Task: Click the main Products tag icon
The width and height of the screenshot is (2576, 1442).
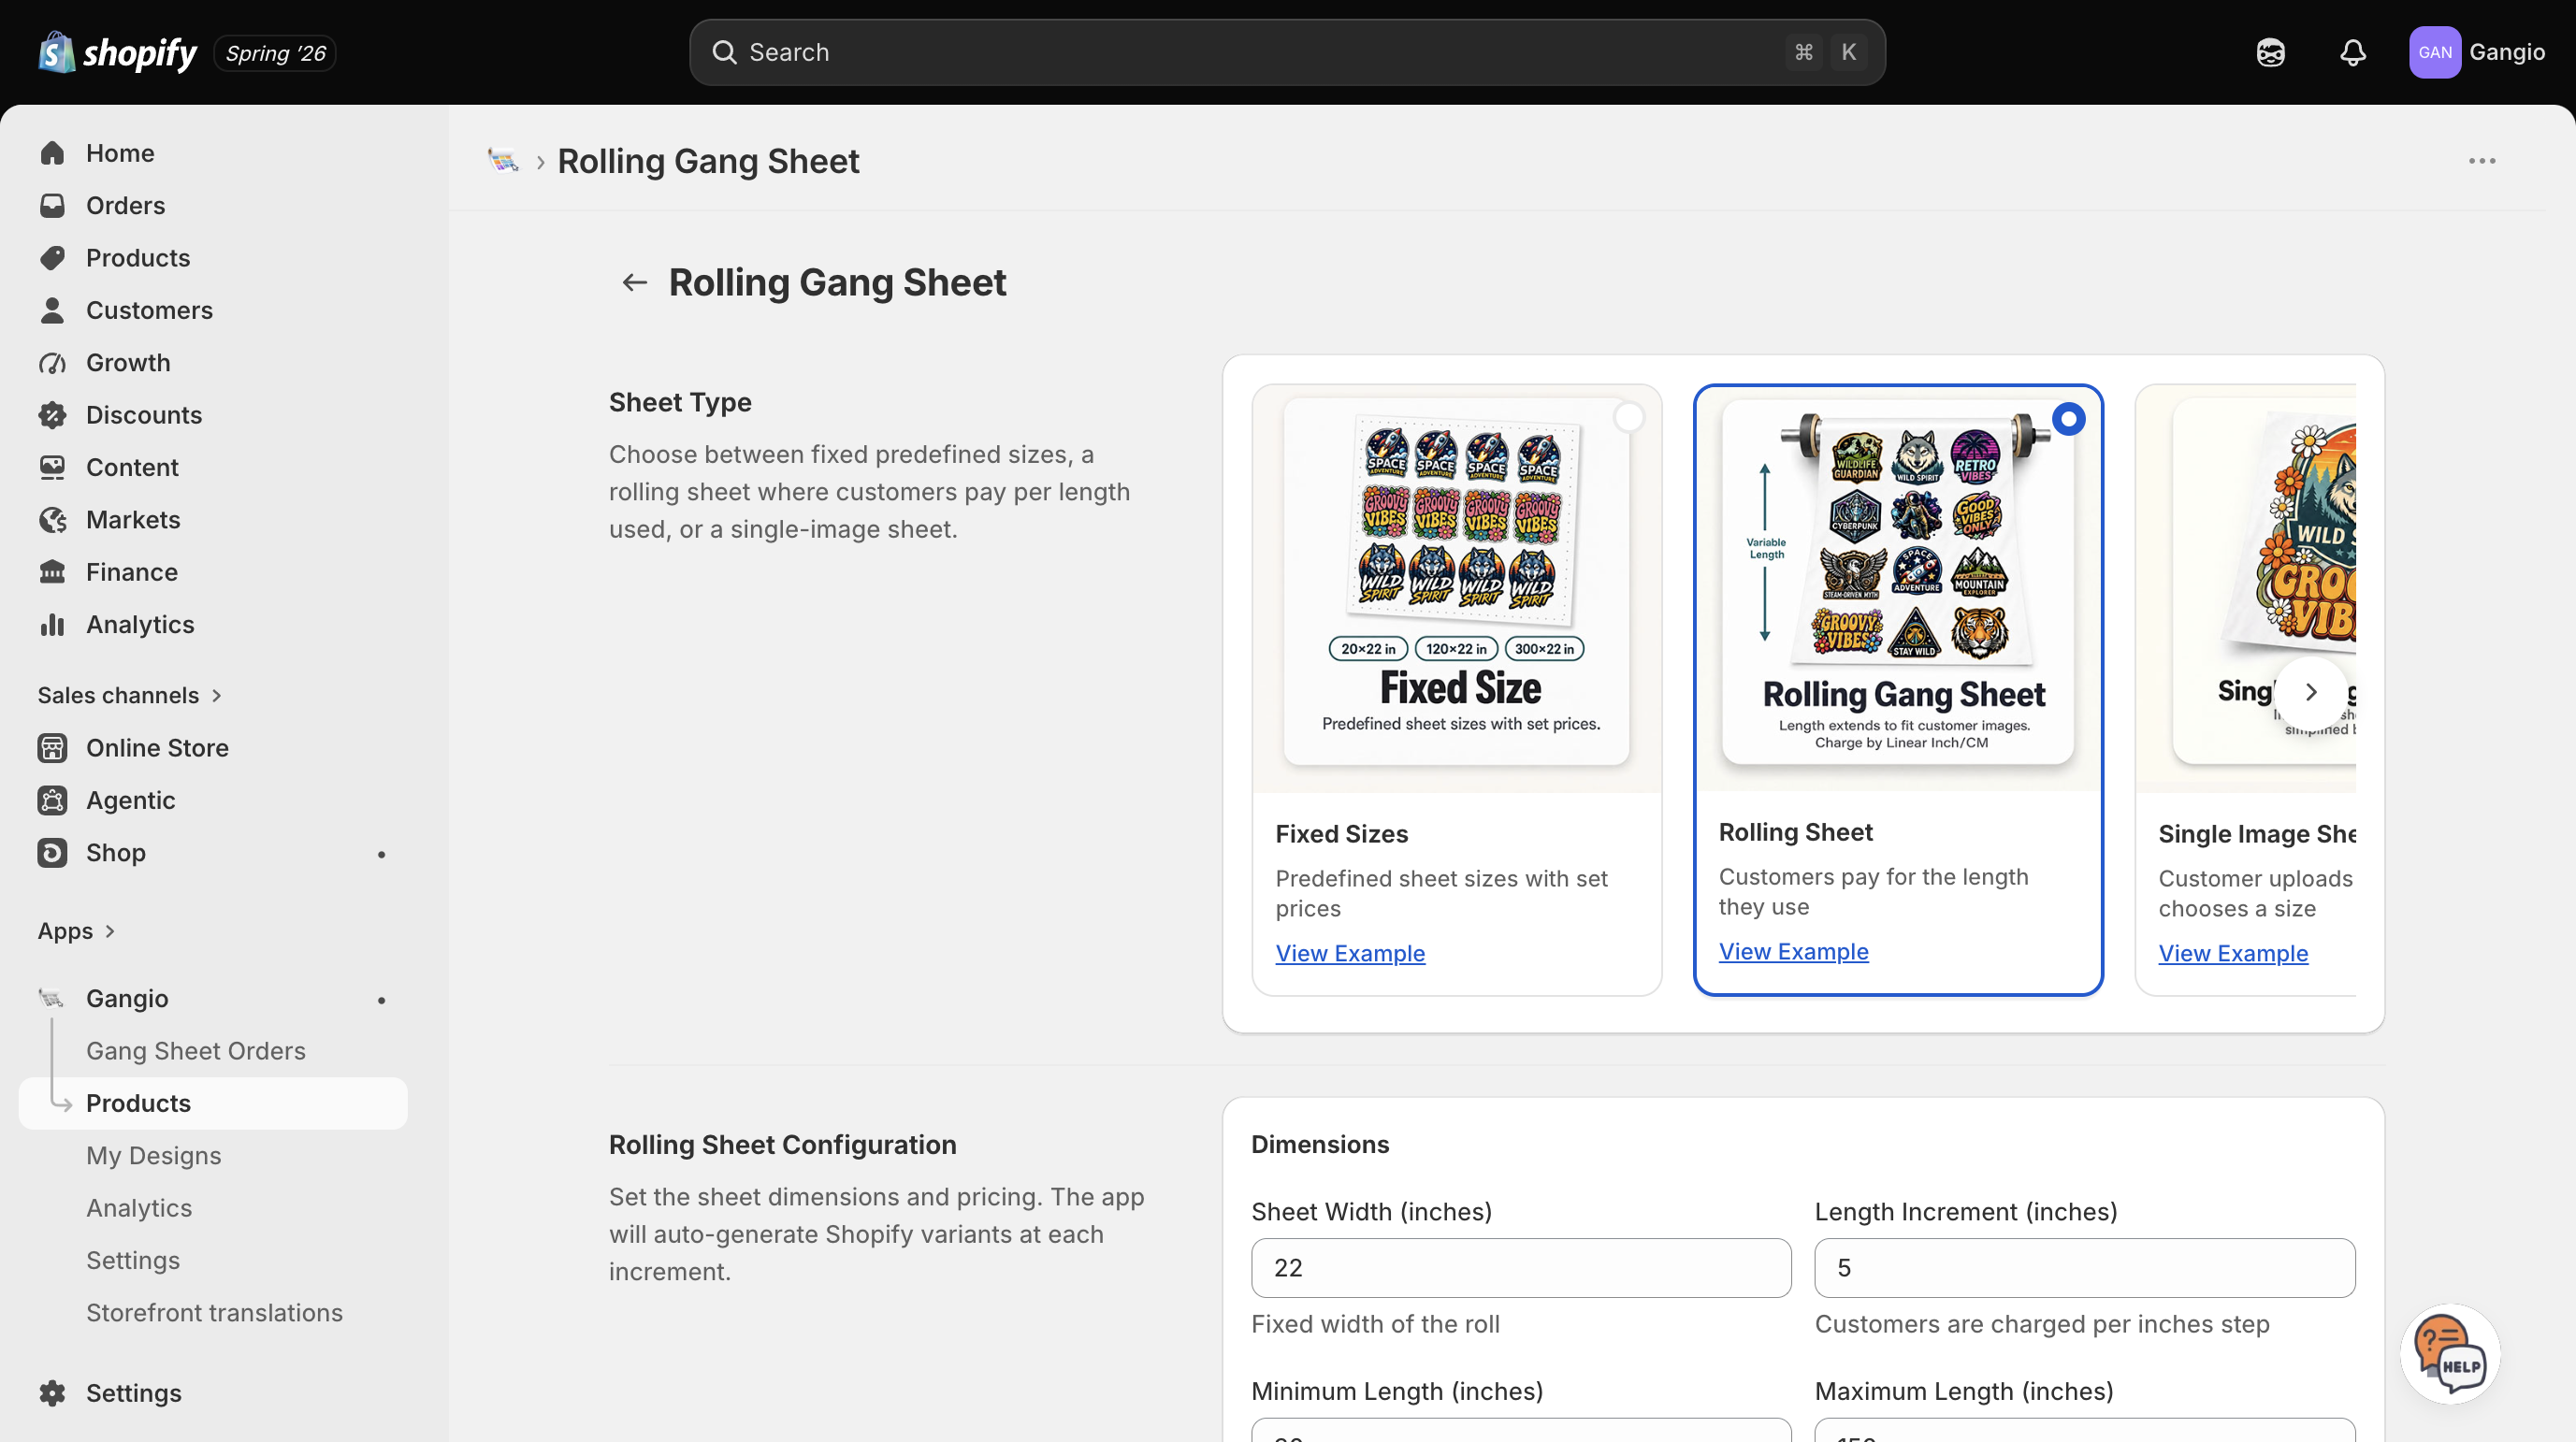Action: 52,258
